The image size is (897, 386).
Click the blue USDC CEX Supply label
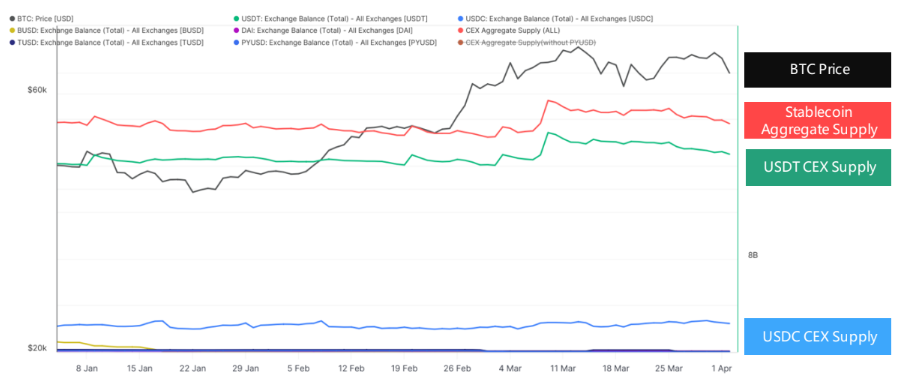point(818,336)
